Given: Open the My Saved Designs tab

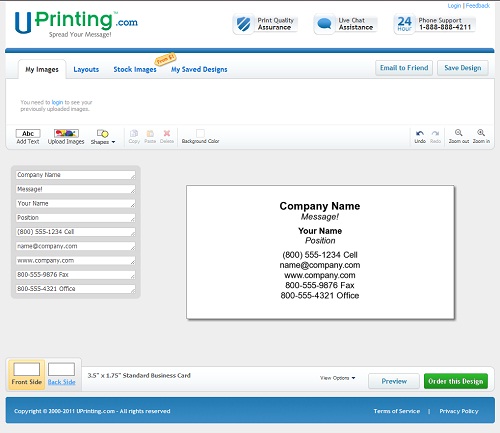Looking at the screenshot, I should click(x=199, y=69).
